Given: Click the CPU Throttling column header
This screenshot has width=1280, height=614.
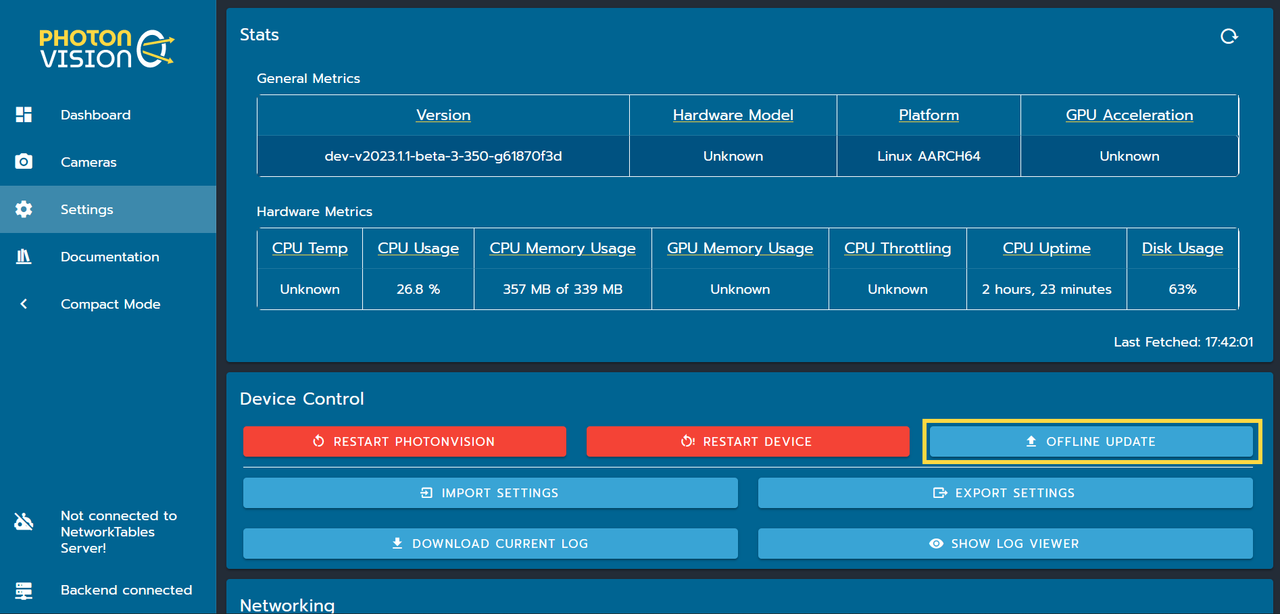Looking at the screenshot, I should pyautogui.click(x=898, y=248).
